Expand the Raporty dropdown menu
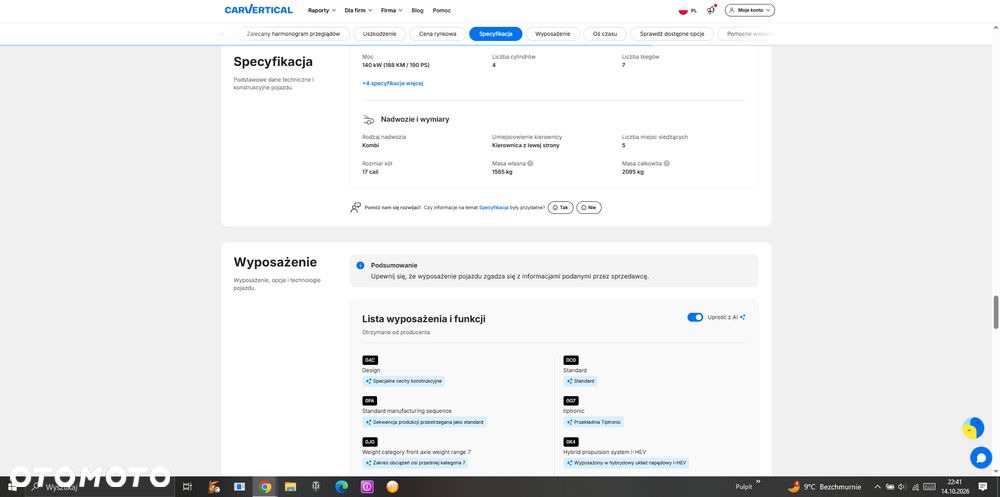 (x=321, y=10)
